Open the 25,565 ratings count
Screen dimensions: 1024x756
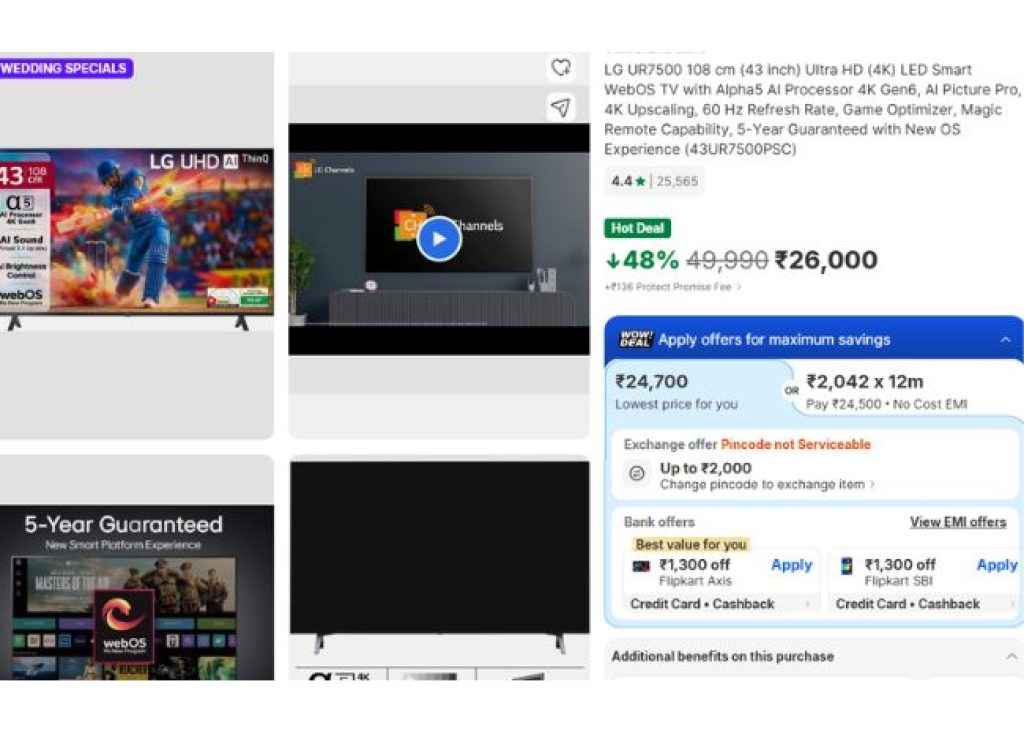tap(678, 182)
